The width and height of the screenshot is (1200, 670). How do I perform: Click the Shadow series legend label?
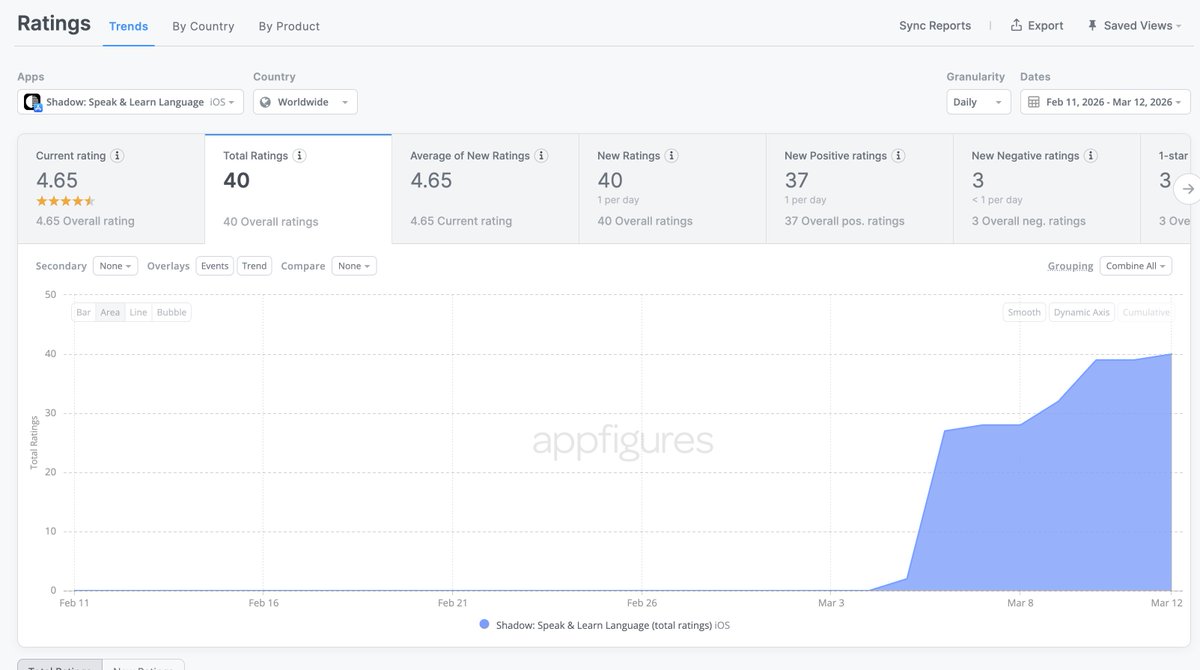613,625
